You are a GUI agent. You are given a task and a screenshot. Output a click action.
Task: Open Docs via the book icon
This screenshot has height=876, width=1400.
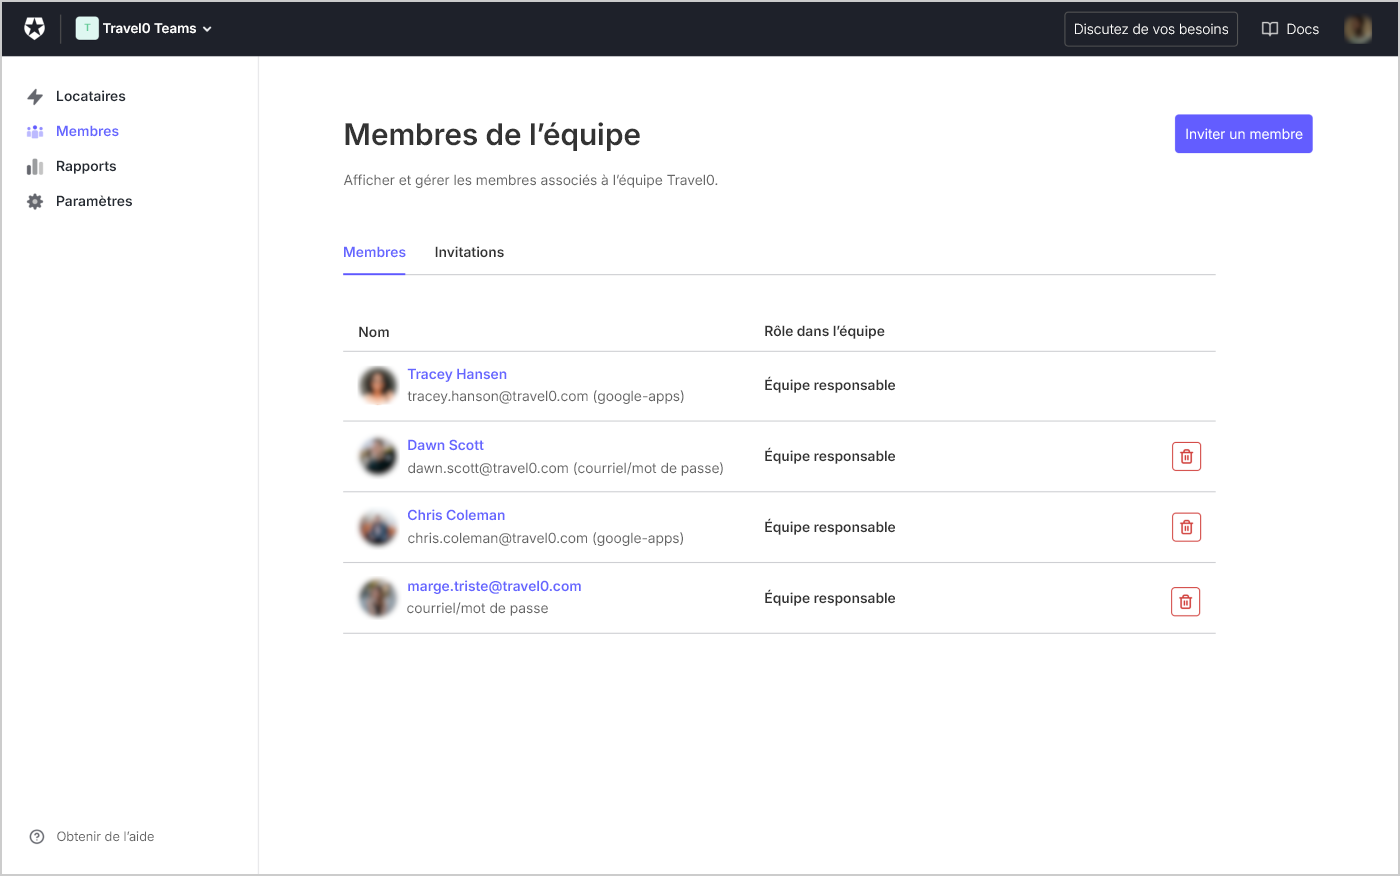click(x=1268, y=29)
